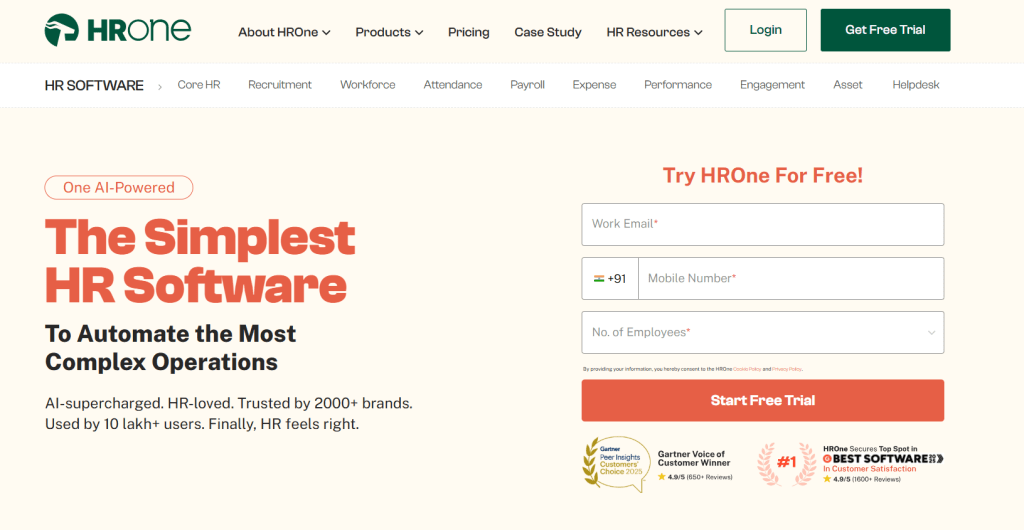
Task: Click the India flag country code selector
Action: click(610, 279)
